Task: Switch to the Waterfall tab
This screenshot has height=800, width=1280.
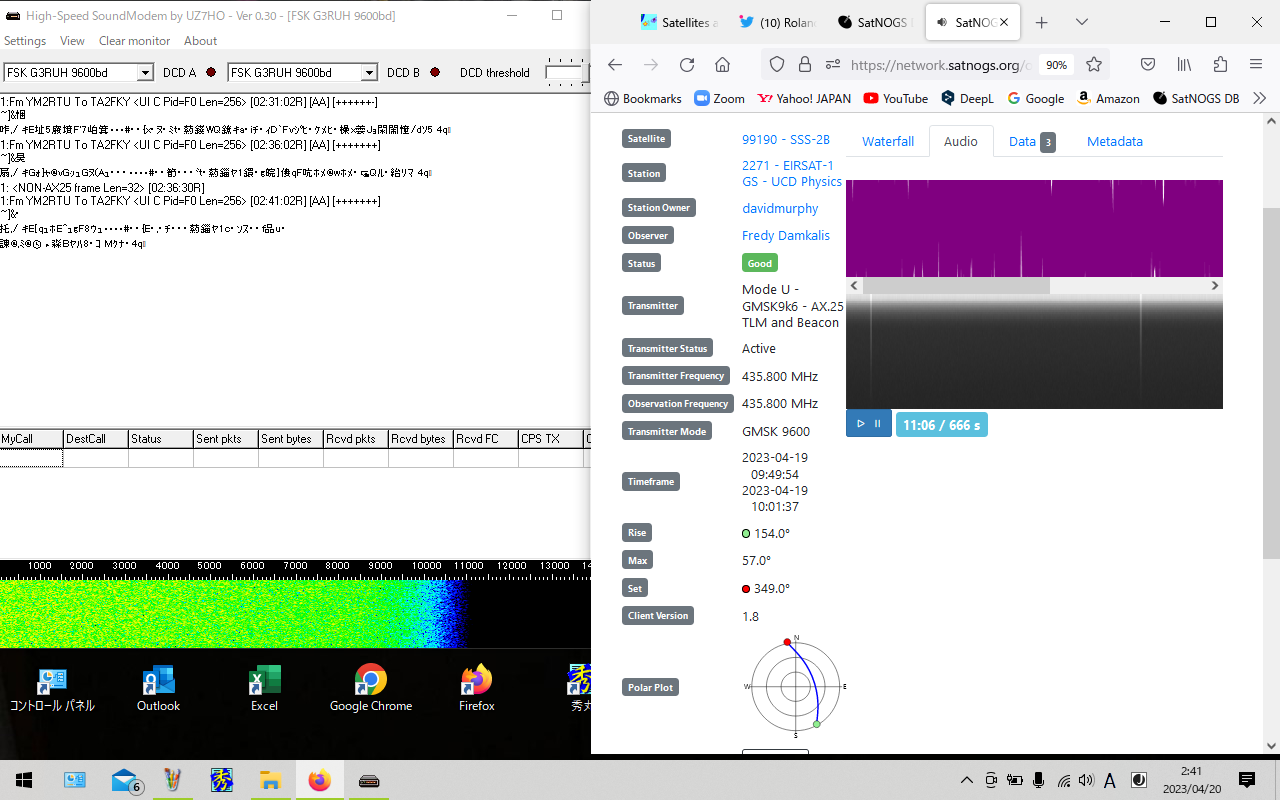Action: pos(888,142)
